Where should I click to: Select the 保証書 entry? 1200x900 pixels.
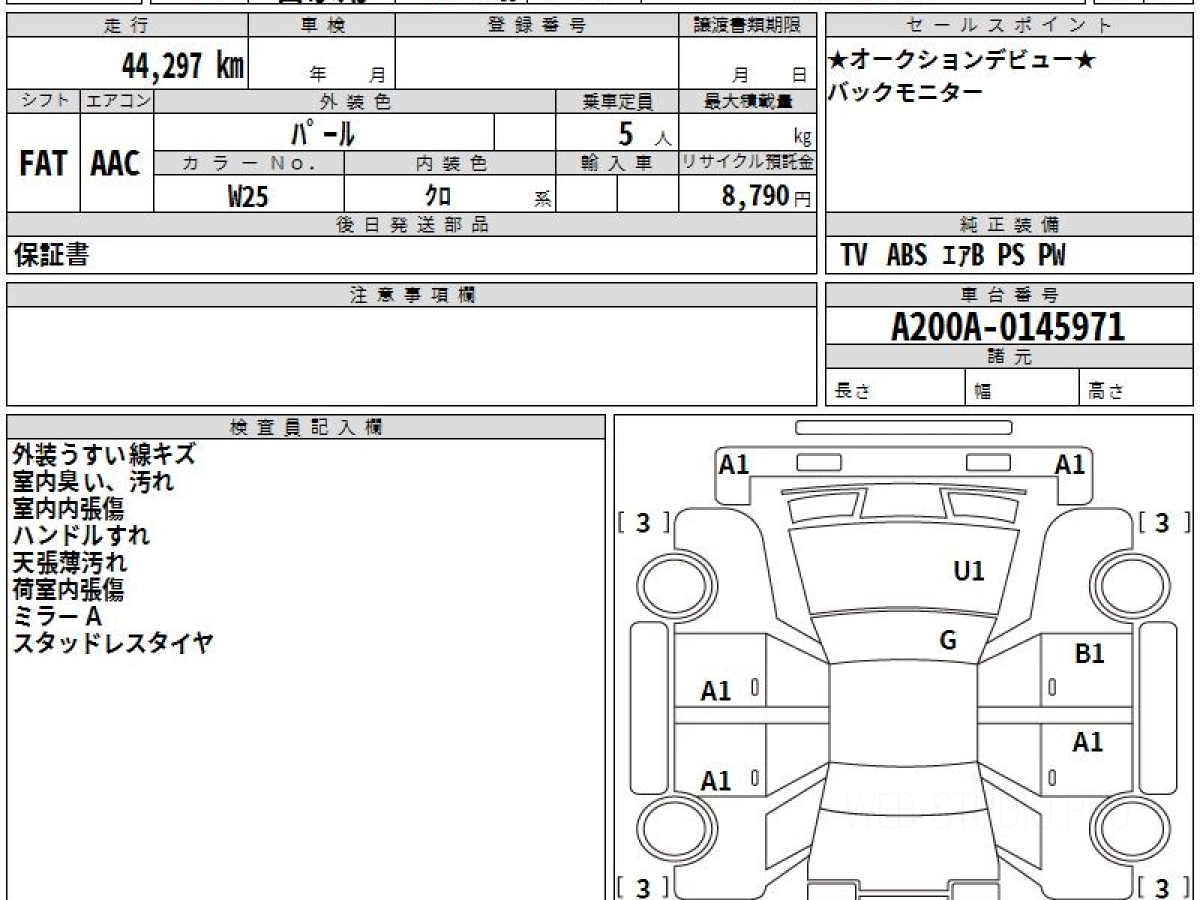tap(51, 255)
